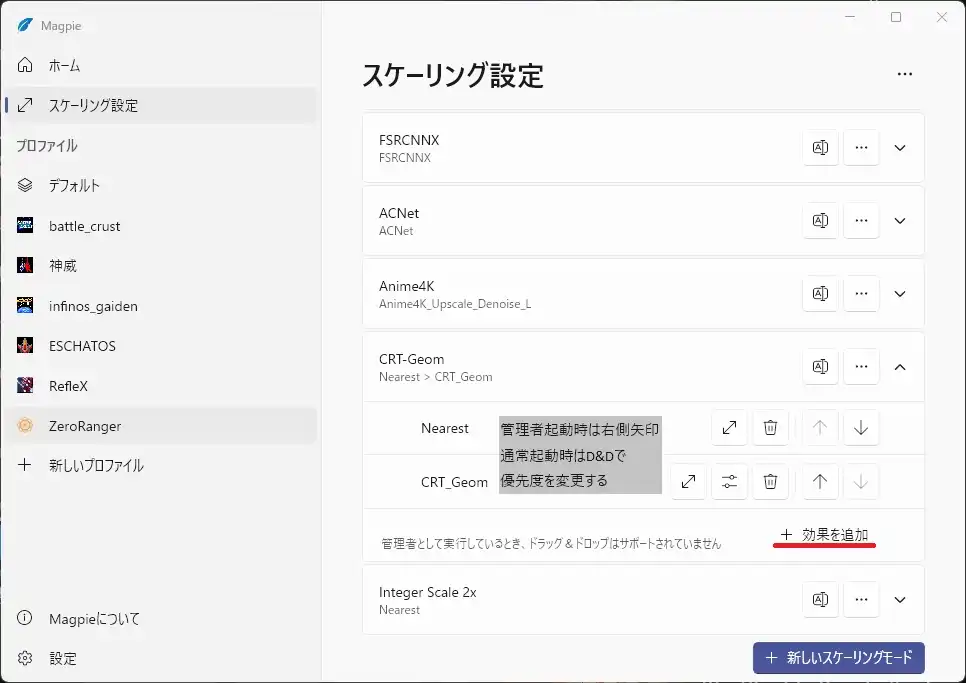The image size is (966, 683).
Task: Collapse the CRT-Geom scaling mode
Action: pyautogui.click(x=899, y=367)
